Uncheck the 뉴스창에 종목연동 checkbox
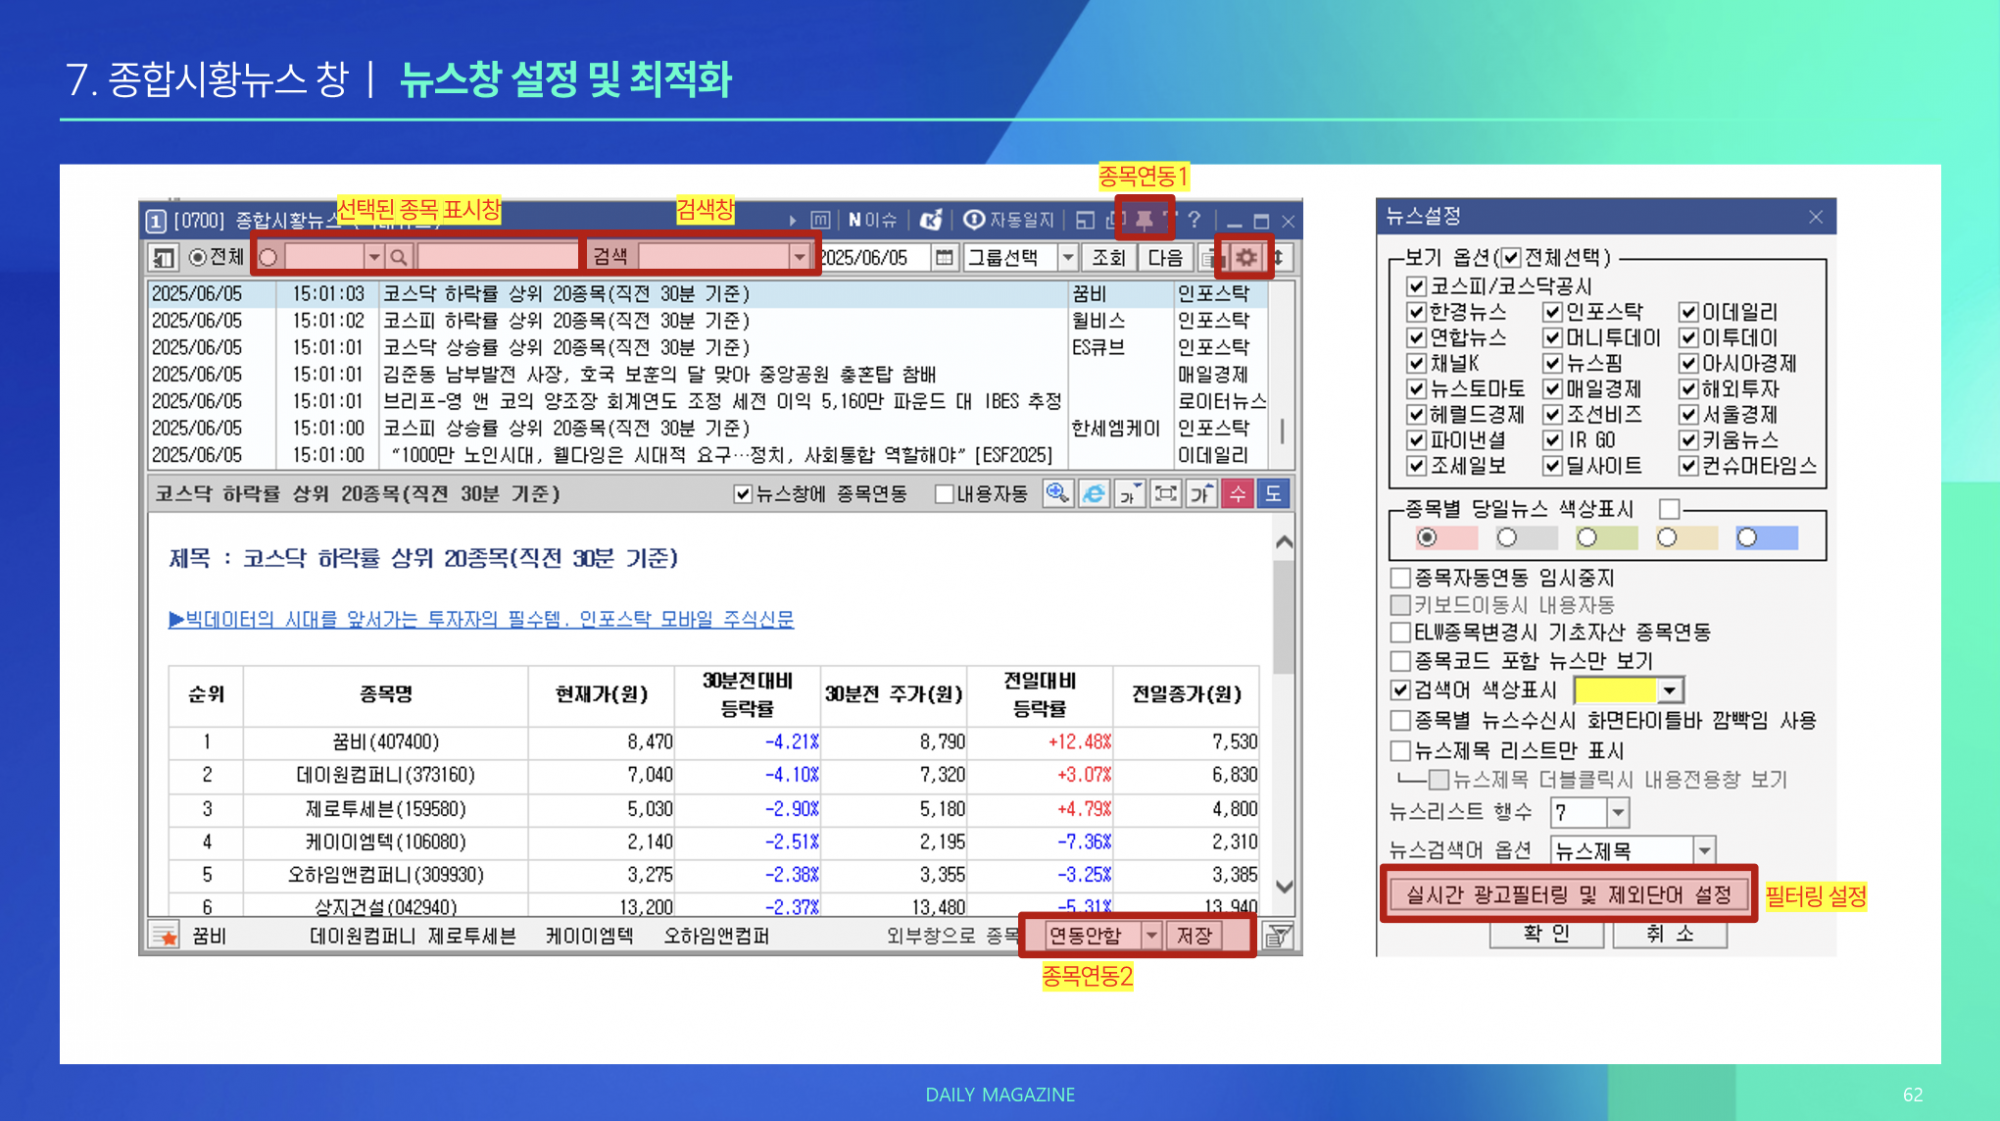2000x1121 pixels. (x=742, y=493)
